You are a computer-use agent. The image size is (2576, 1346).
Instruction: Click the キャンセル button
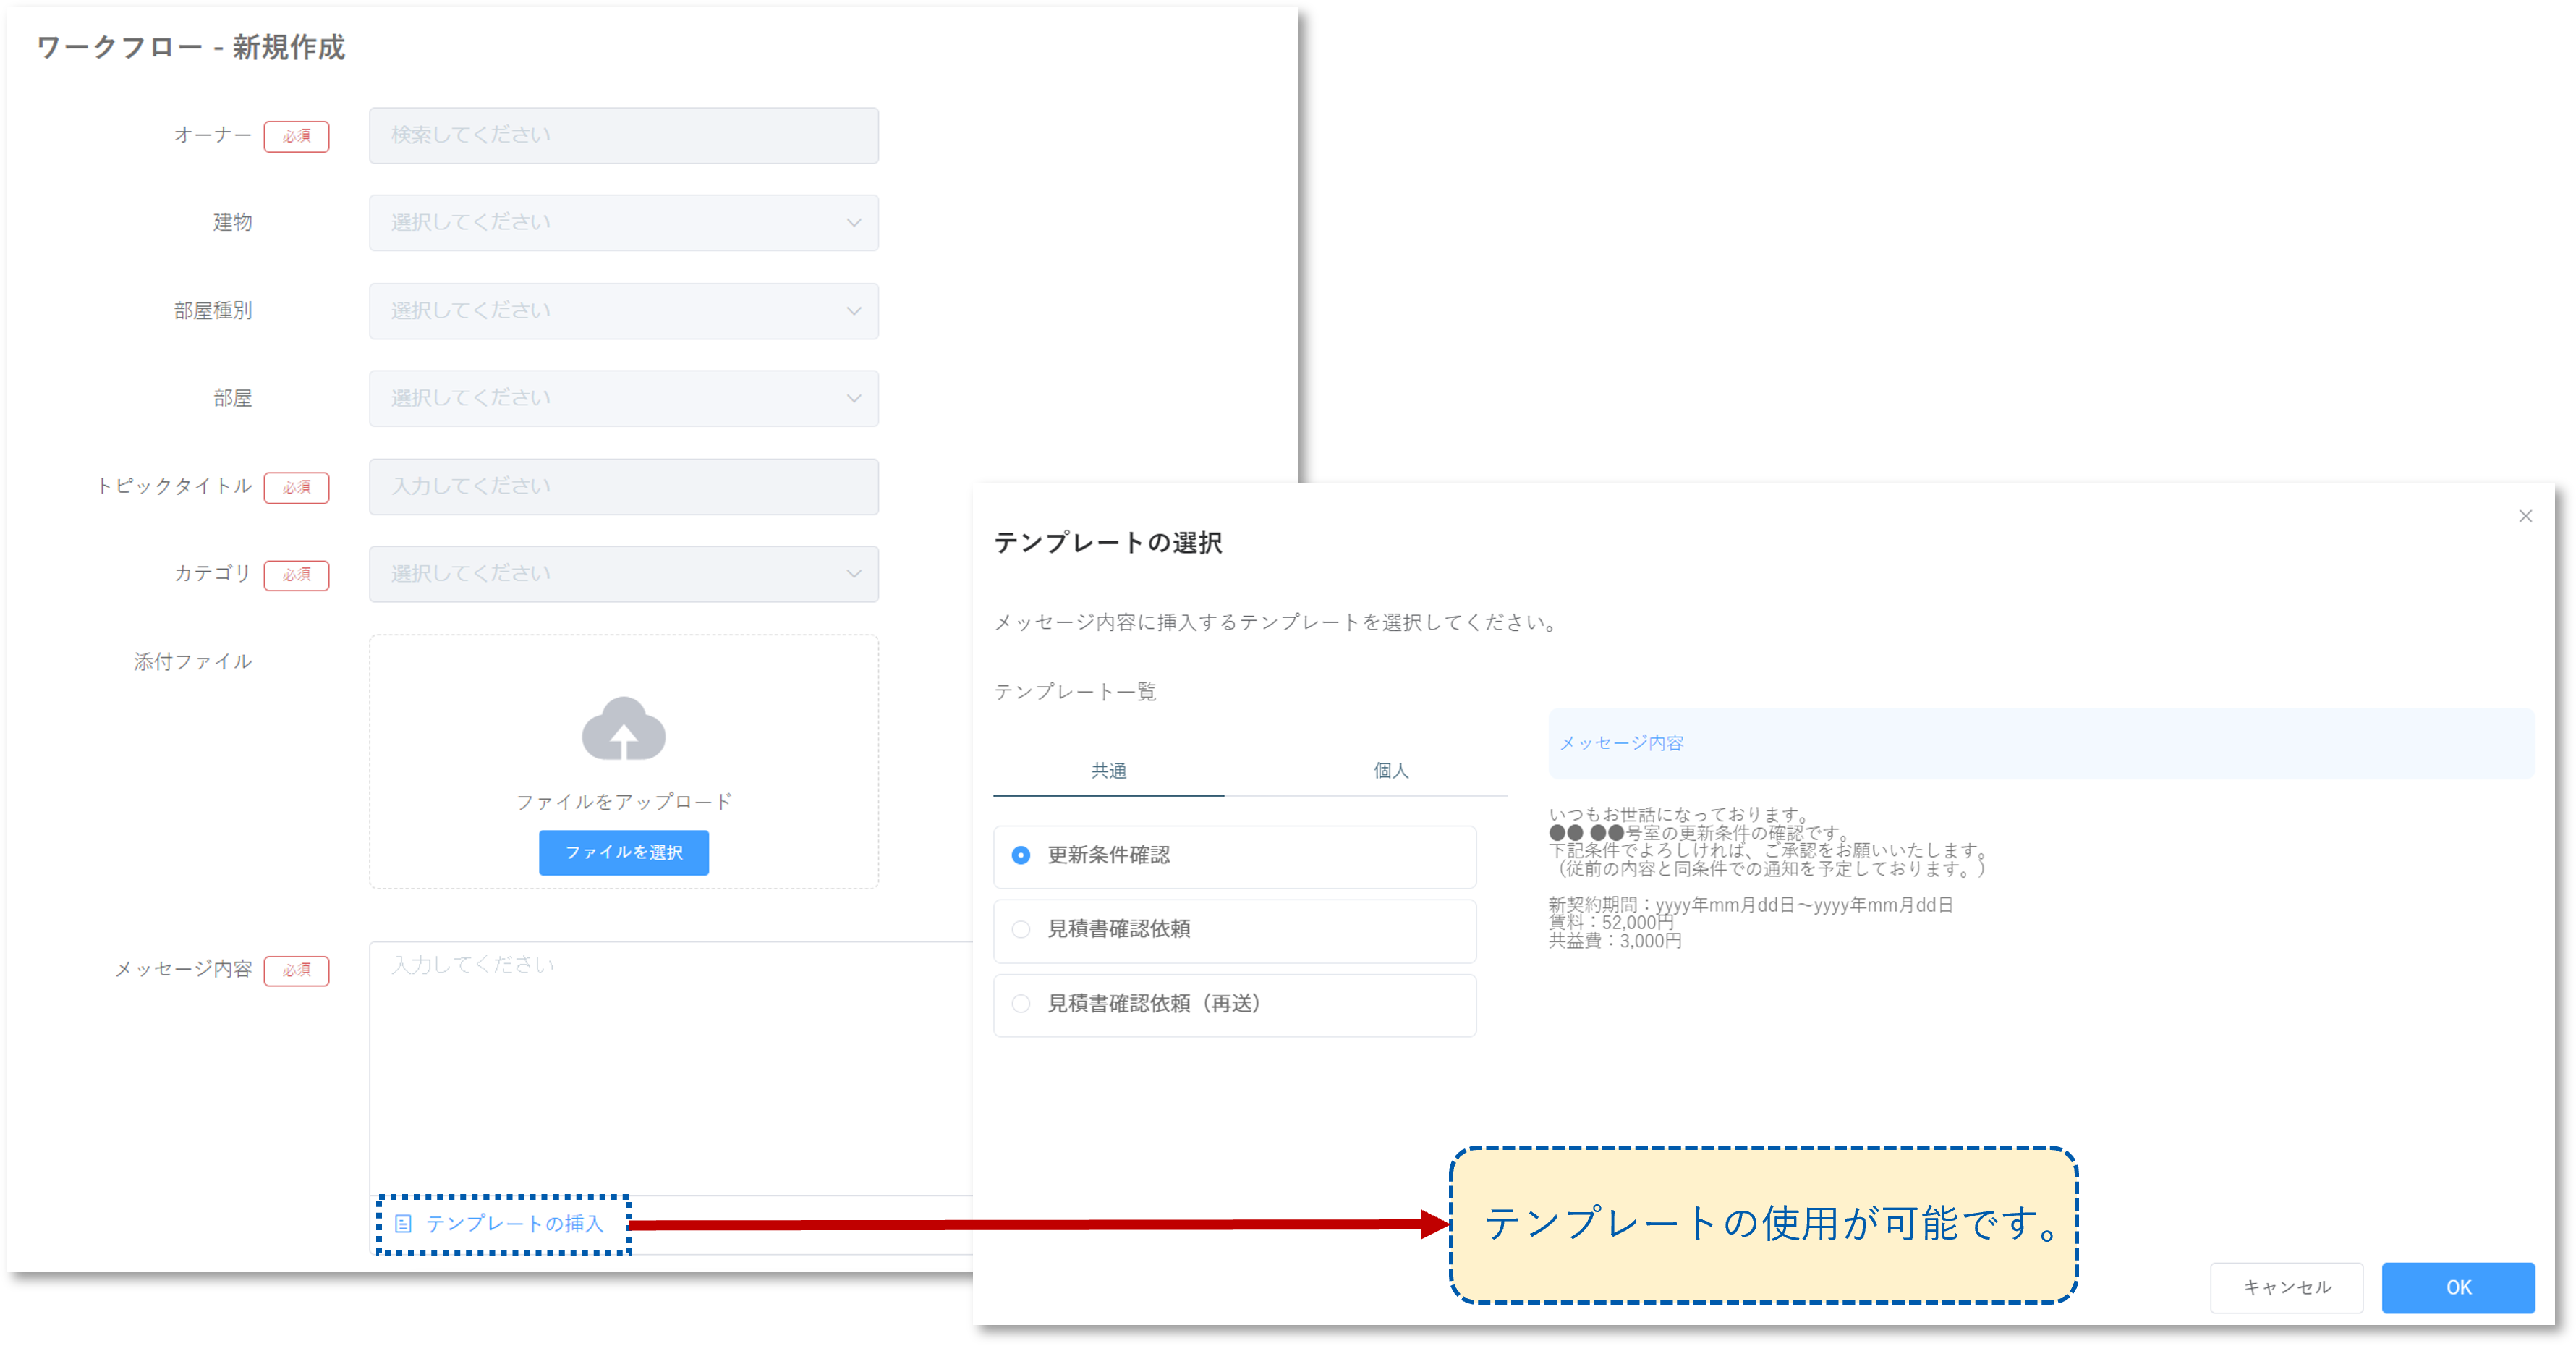[2286, 1287]
